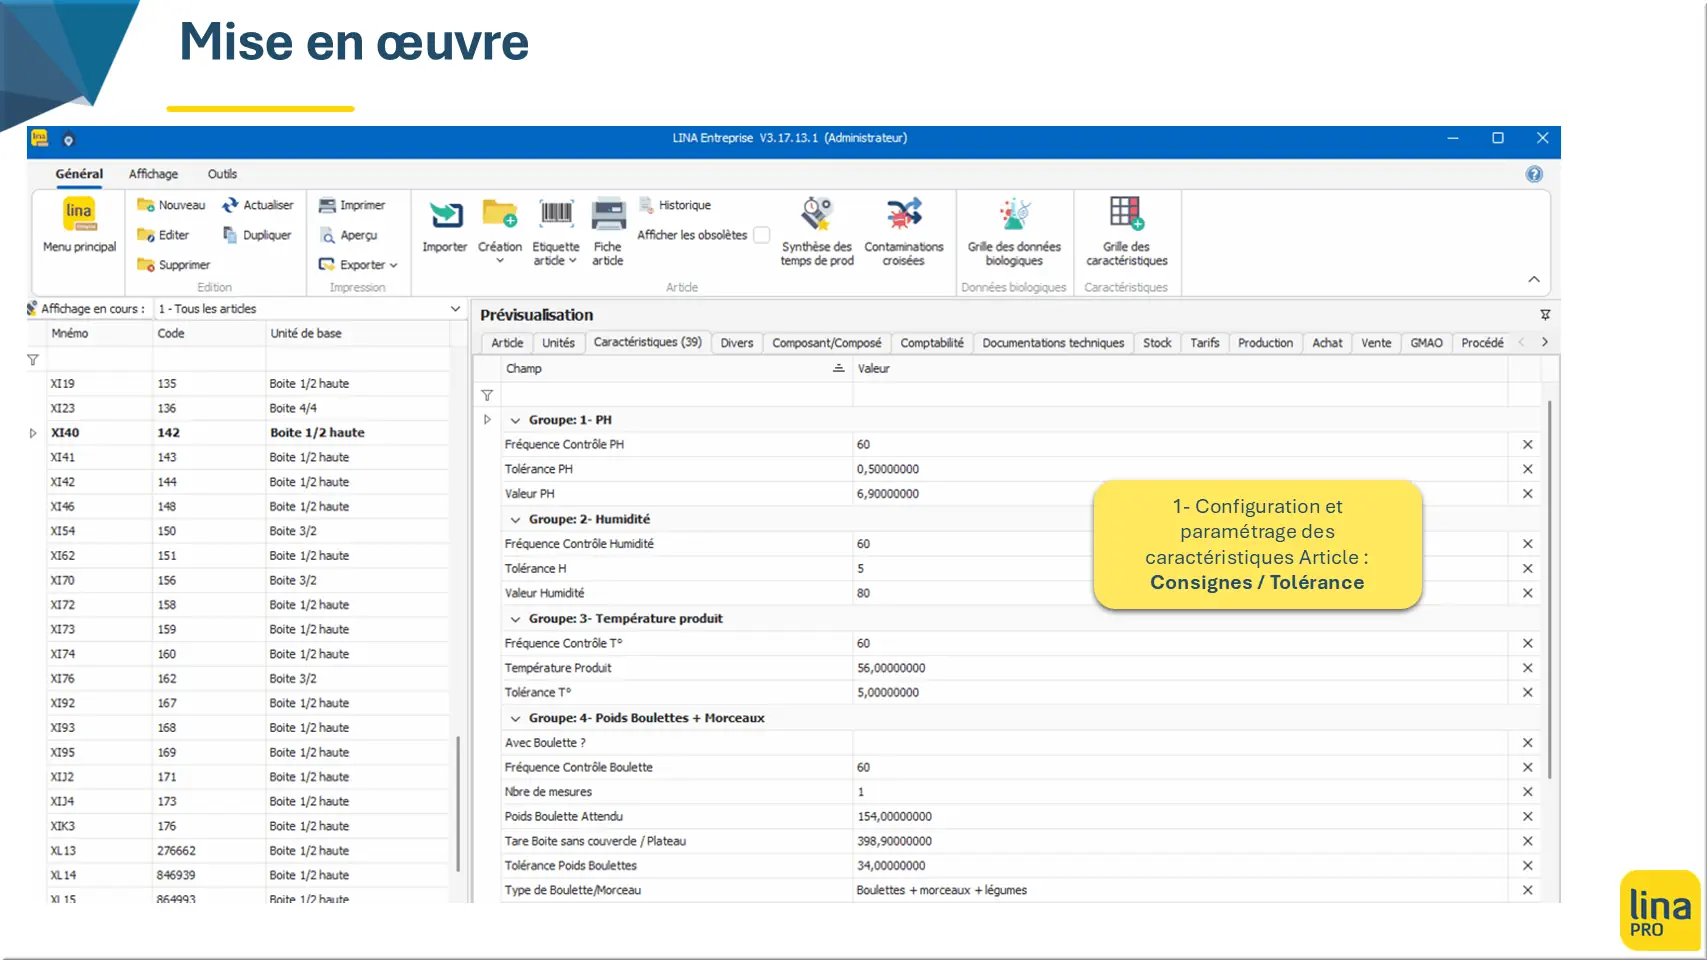Click the blue help question mark icon
1707x960 pixels.
pyautogui.click(x=1534, y=174)
